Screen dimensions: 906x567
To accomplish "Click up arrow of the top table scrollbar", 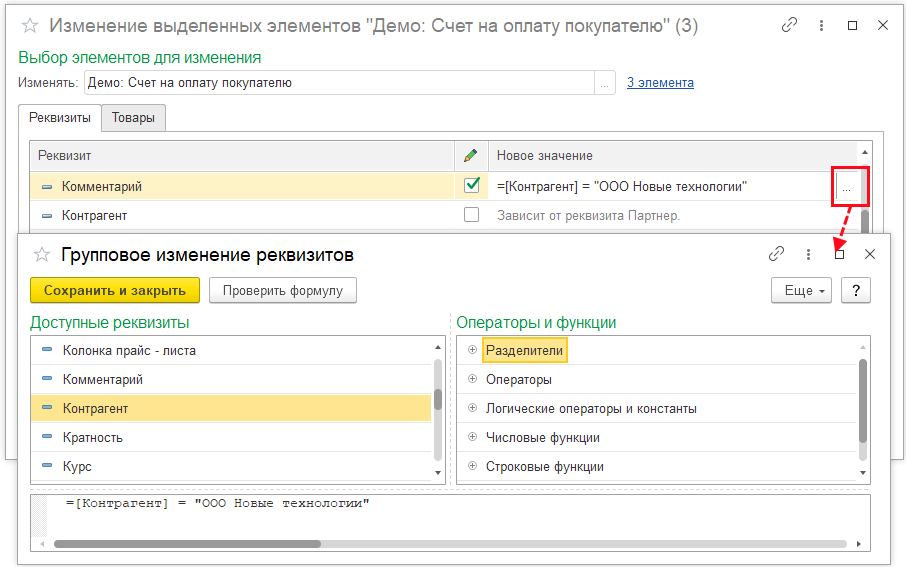I will (x=865, y=152).
